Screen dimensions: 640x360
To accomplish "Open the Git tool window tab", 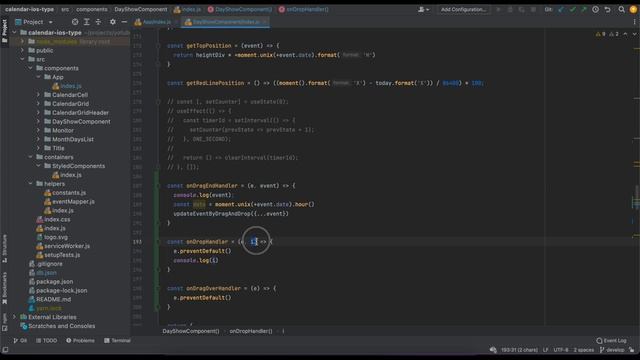I will tap(20, 340).
